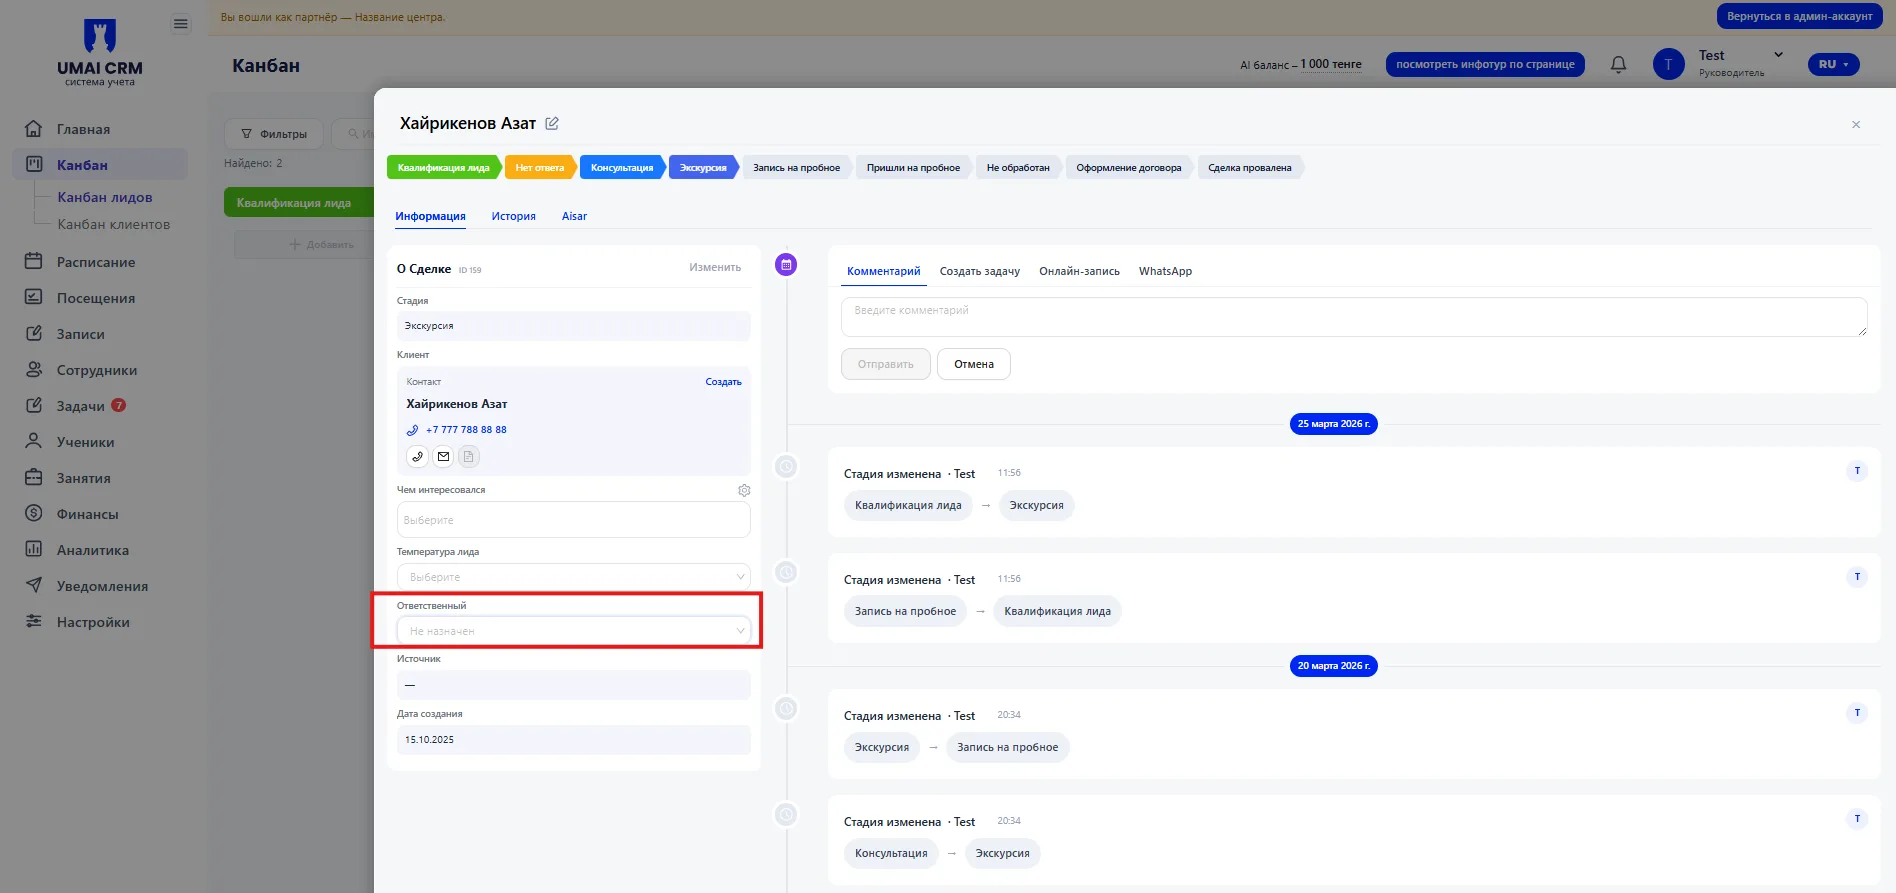Open the Создать задачу tab
Screen dimensions: 1896x893
point(979,271)
